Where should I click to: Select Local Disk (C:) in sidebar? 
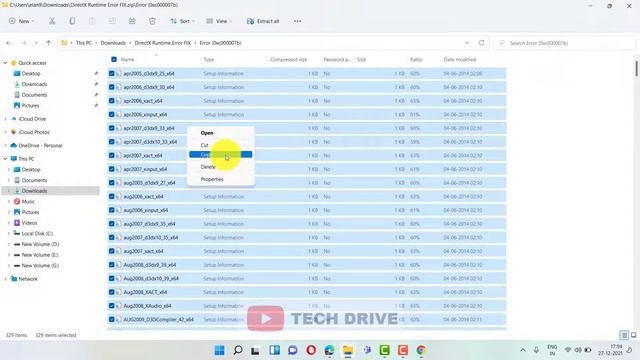click(x=37, y=233)
